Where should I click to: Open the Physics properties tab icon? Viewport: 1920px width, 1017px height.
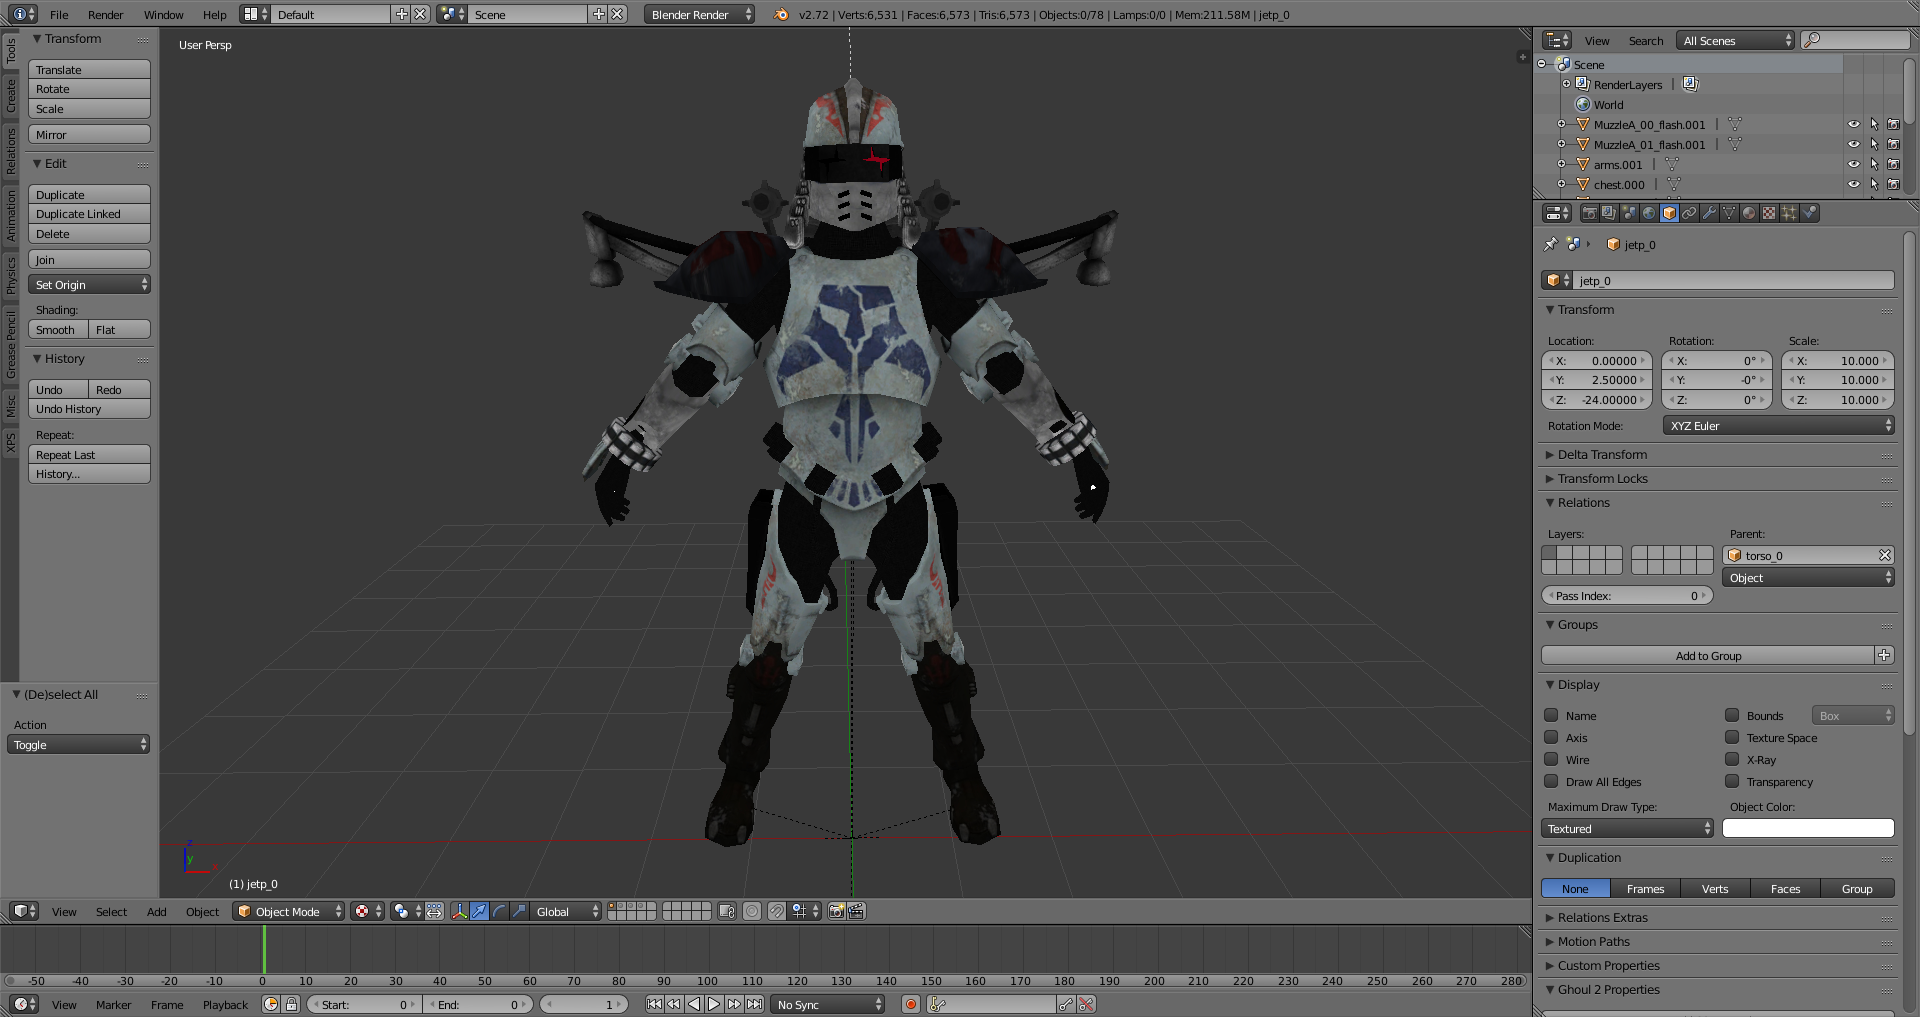pyautogui.click(x=1809, y=213)
